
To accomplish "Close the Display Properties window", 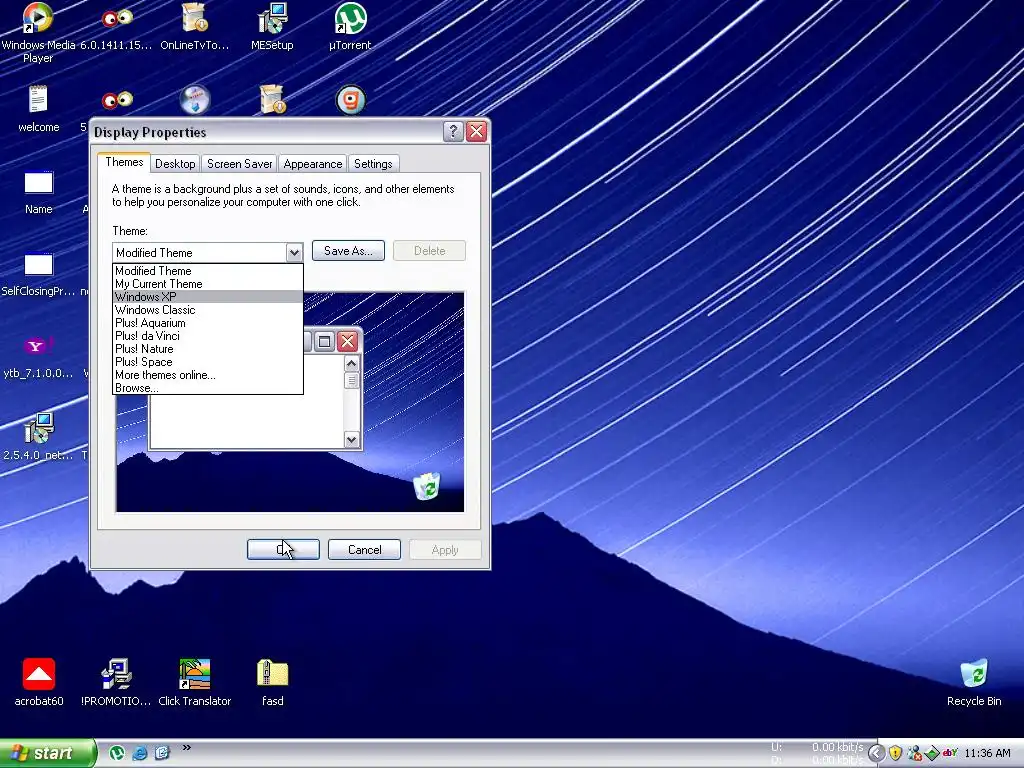I will [x=477, y=131].
